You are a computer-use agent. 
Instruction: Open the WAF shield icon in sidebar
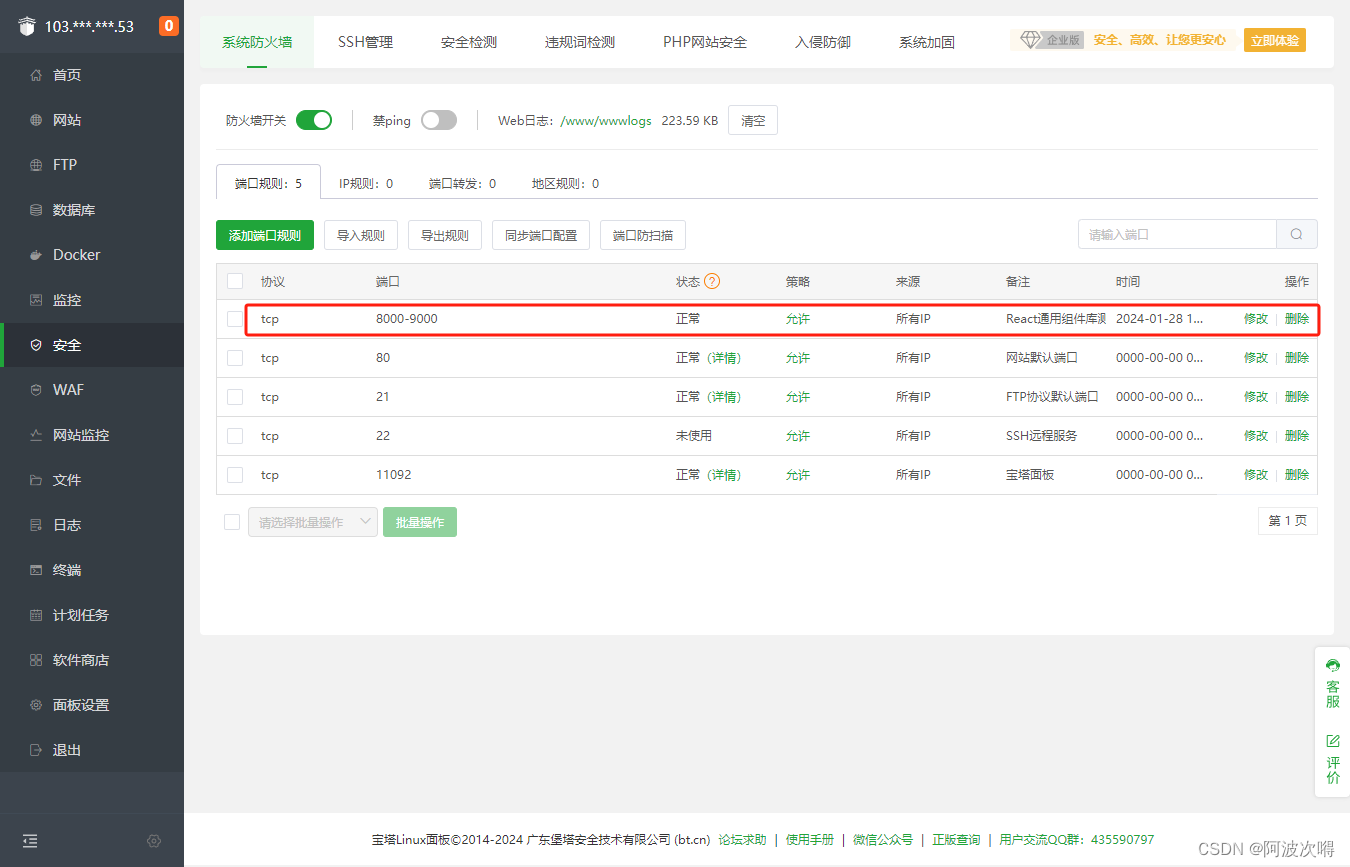point(36,390)
